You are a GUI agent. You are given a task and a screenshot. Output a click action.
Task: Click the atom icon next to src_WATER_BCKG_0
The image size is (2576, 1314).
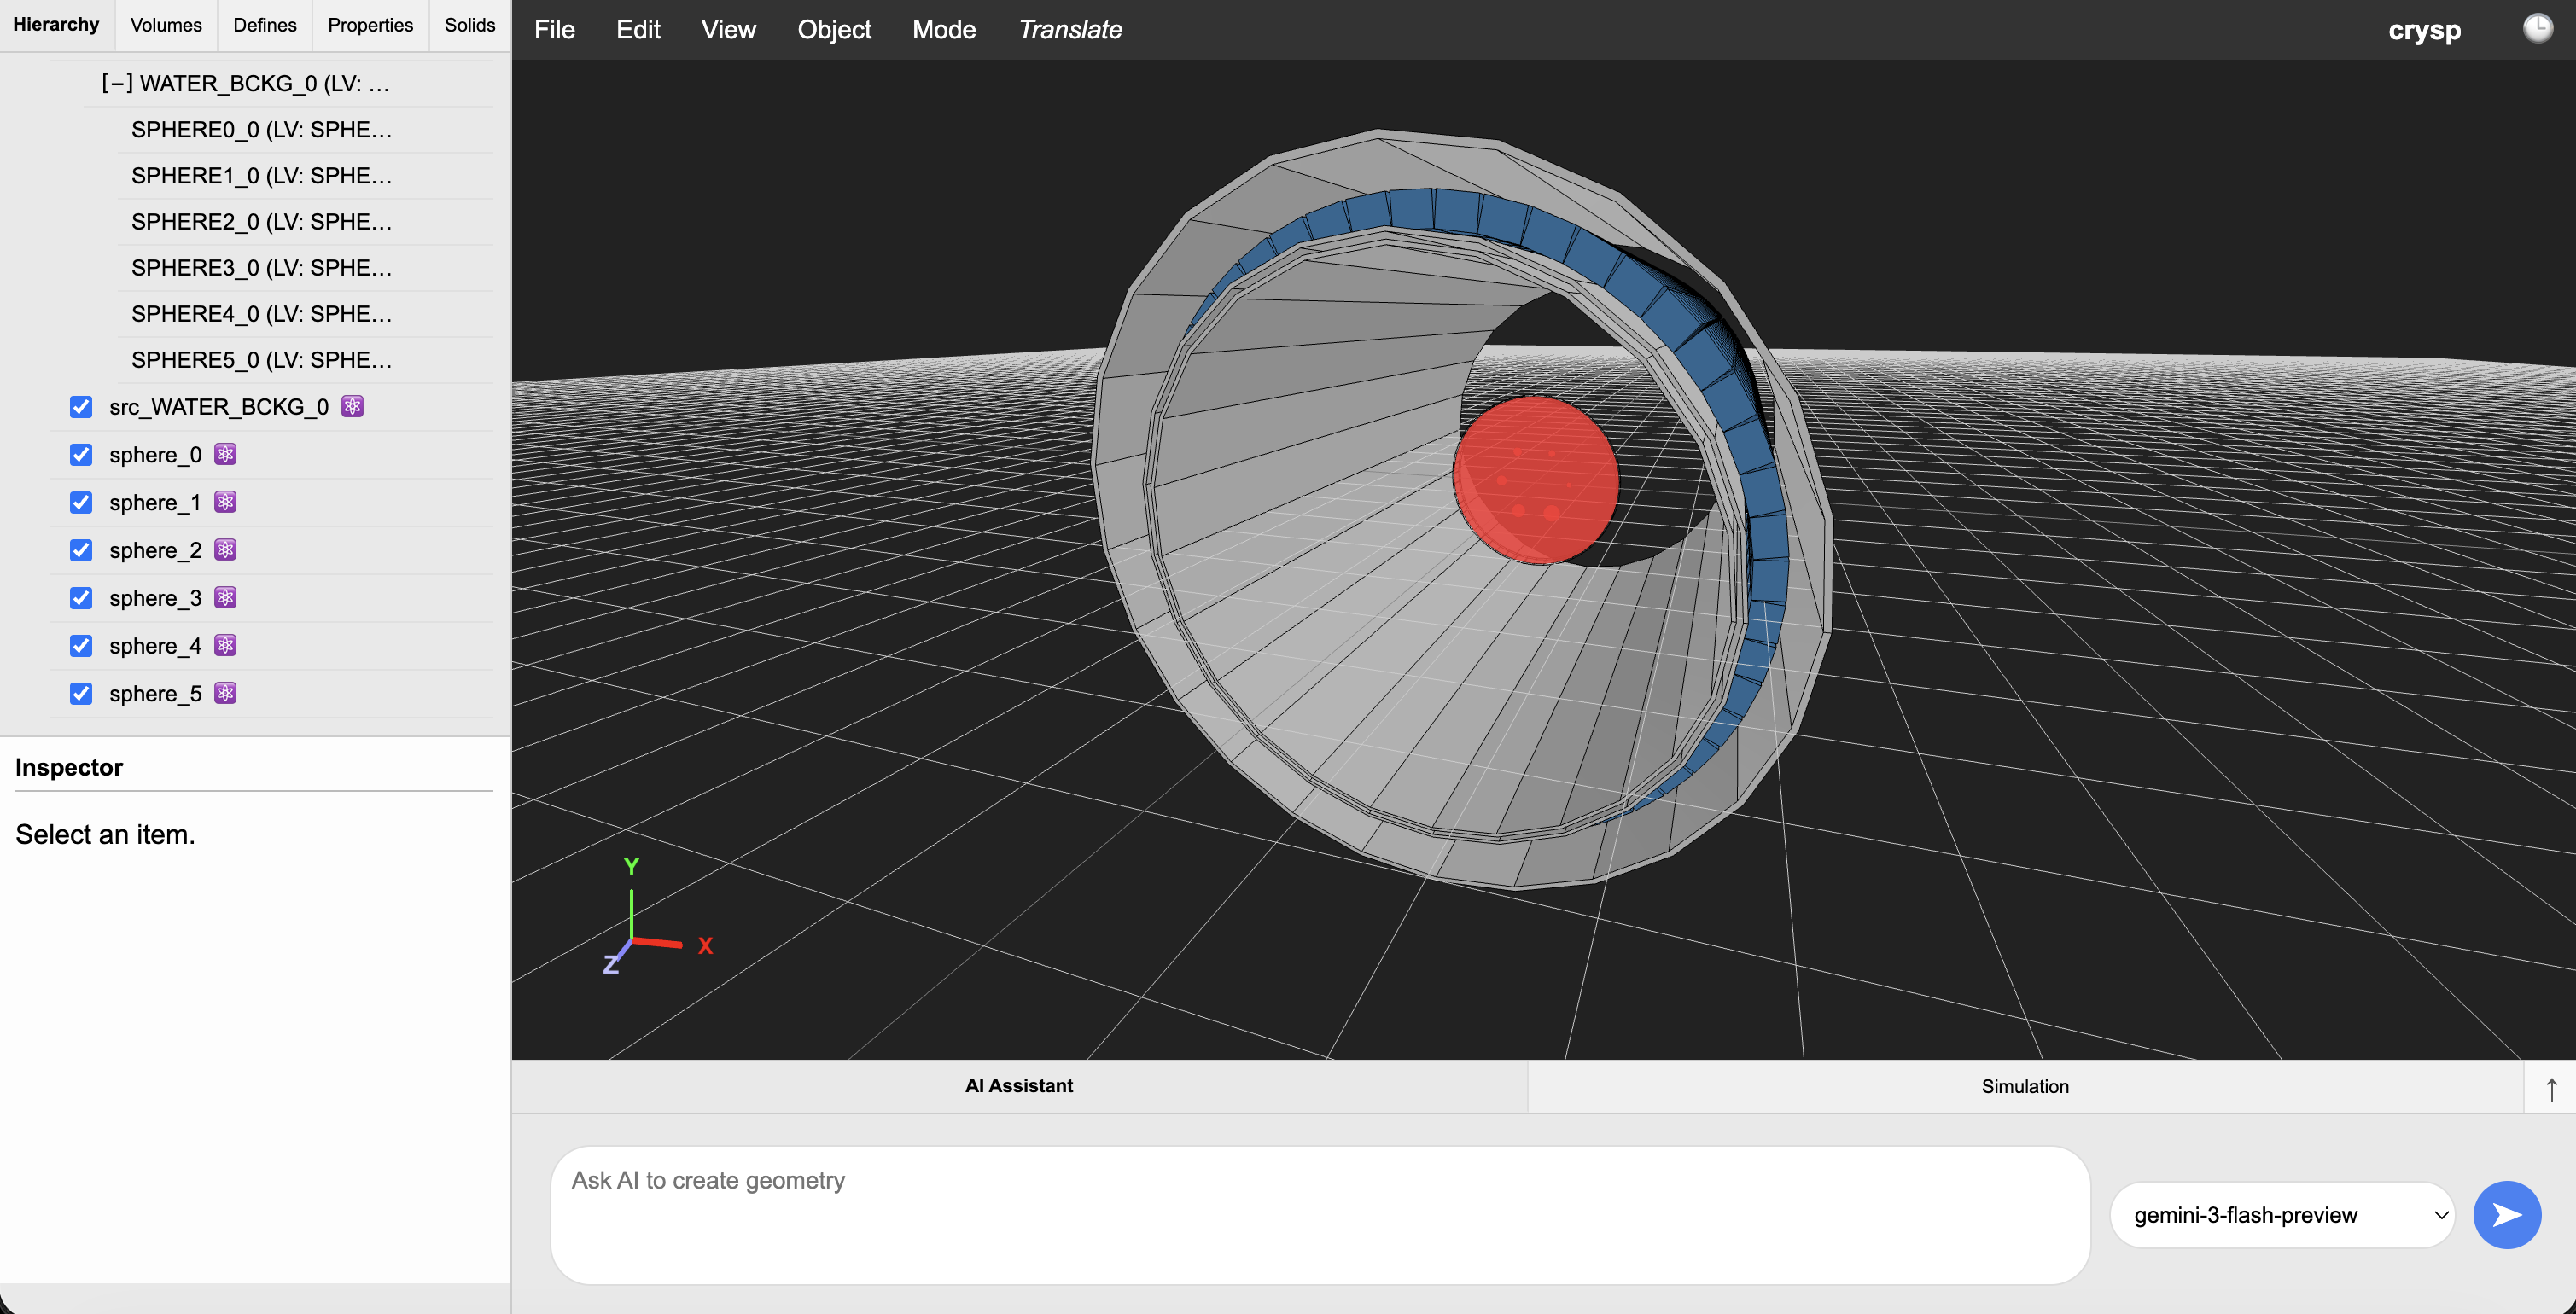[352, 406]
